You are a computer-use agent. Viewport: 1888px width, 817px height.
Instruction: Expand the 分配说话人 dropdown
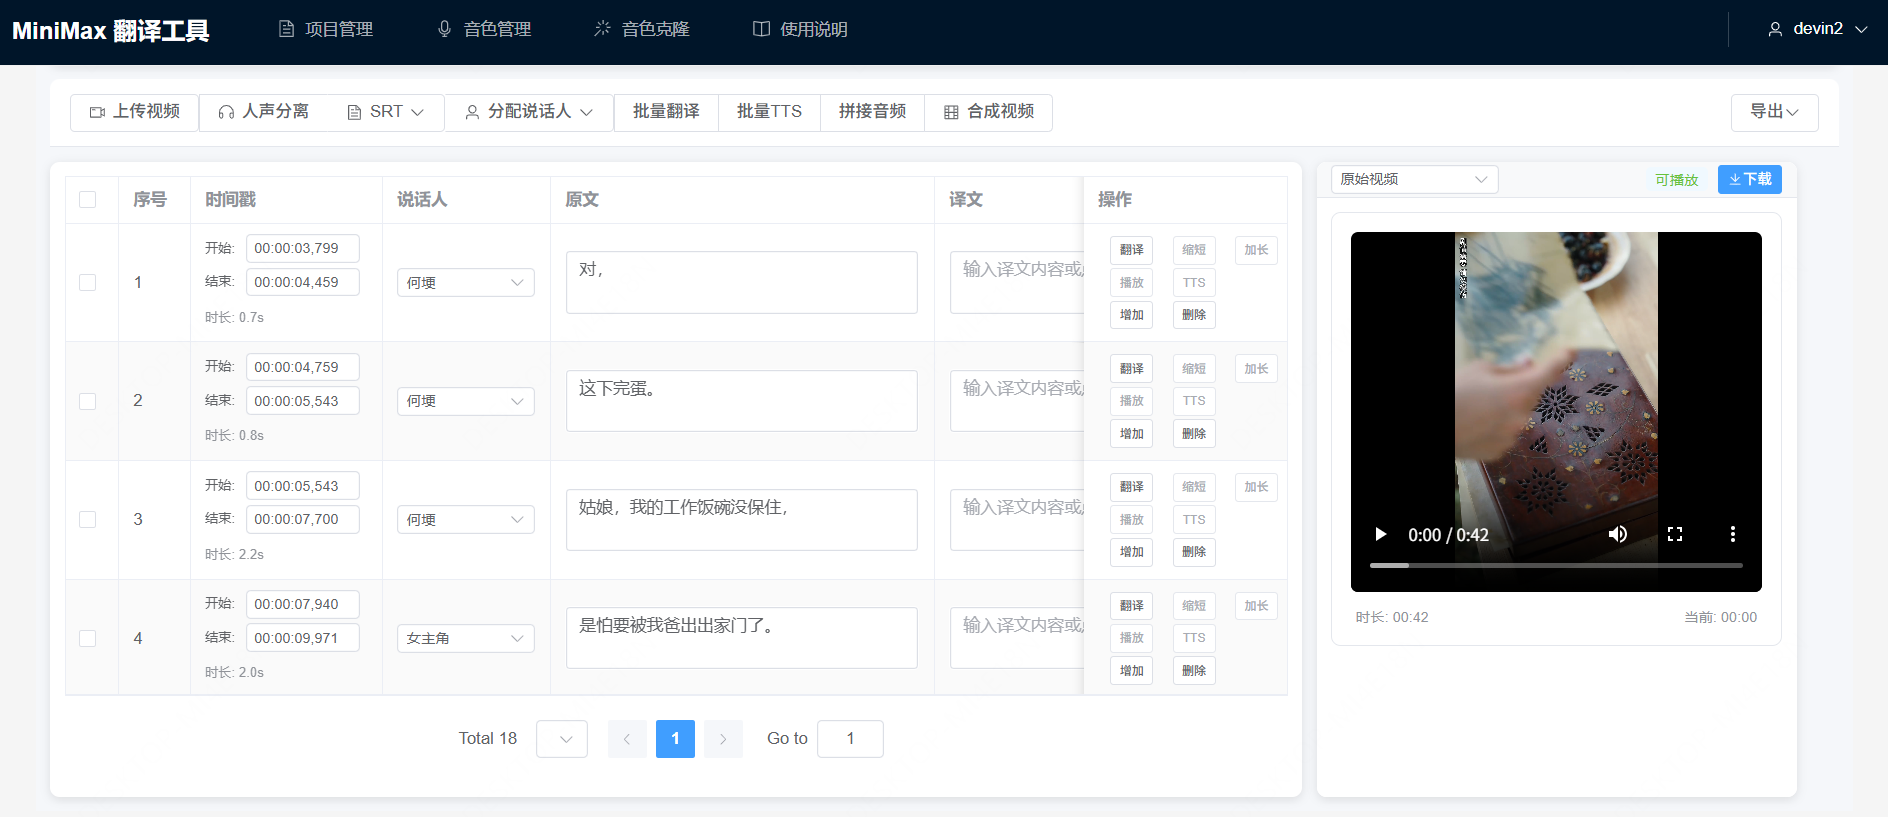(x=529, y=111)
